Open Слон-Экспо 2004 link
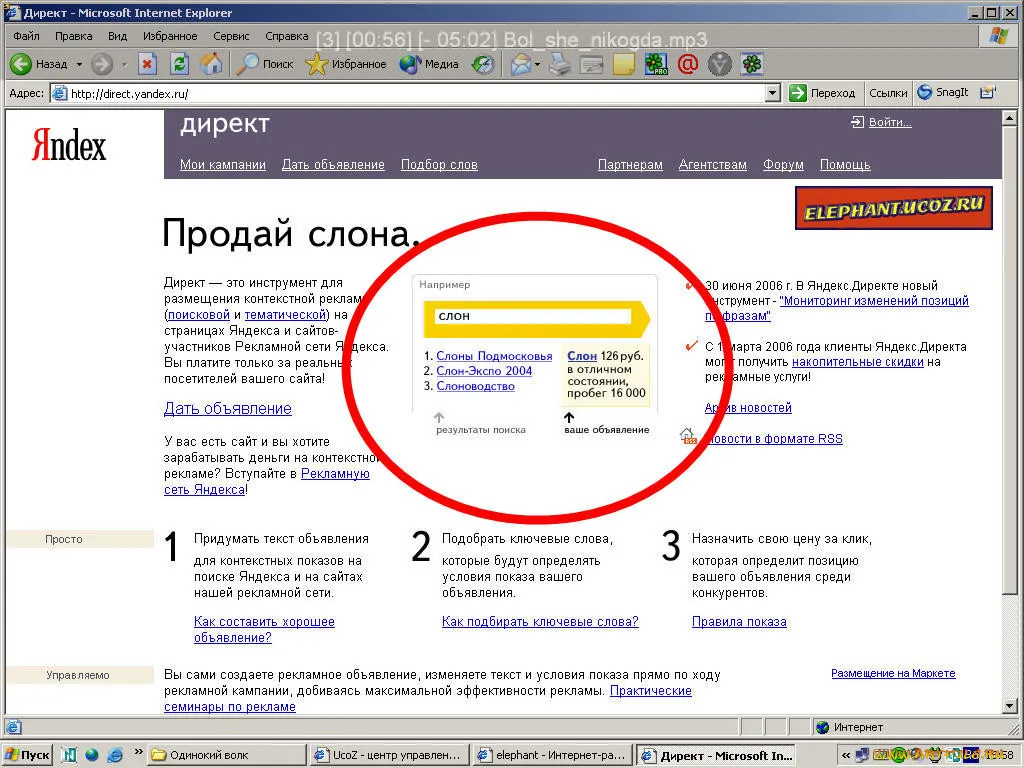Screen dimensions: 1024x768 coord(484,371)
